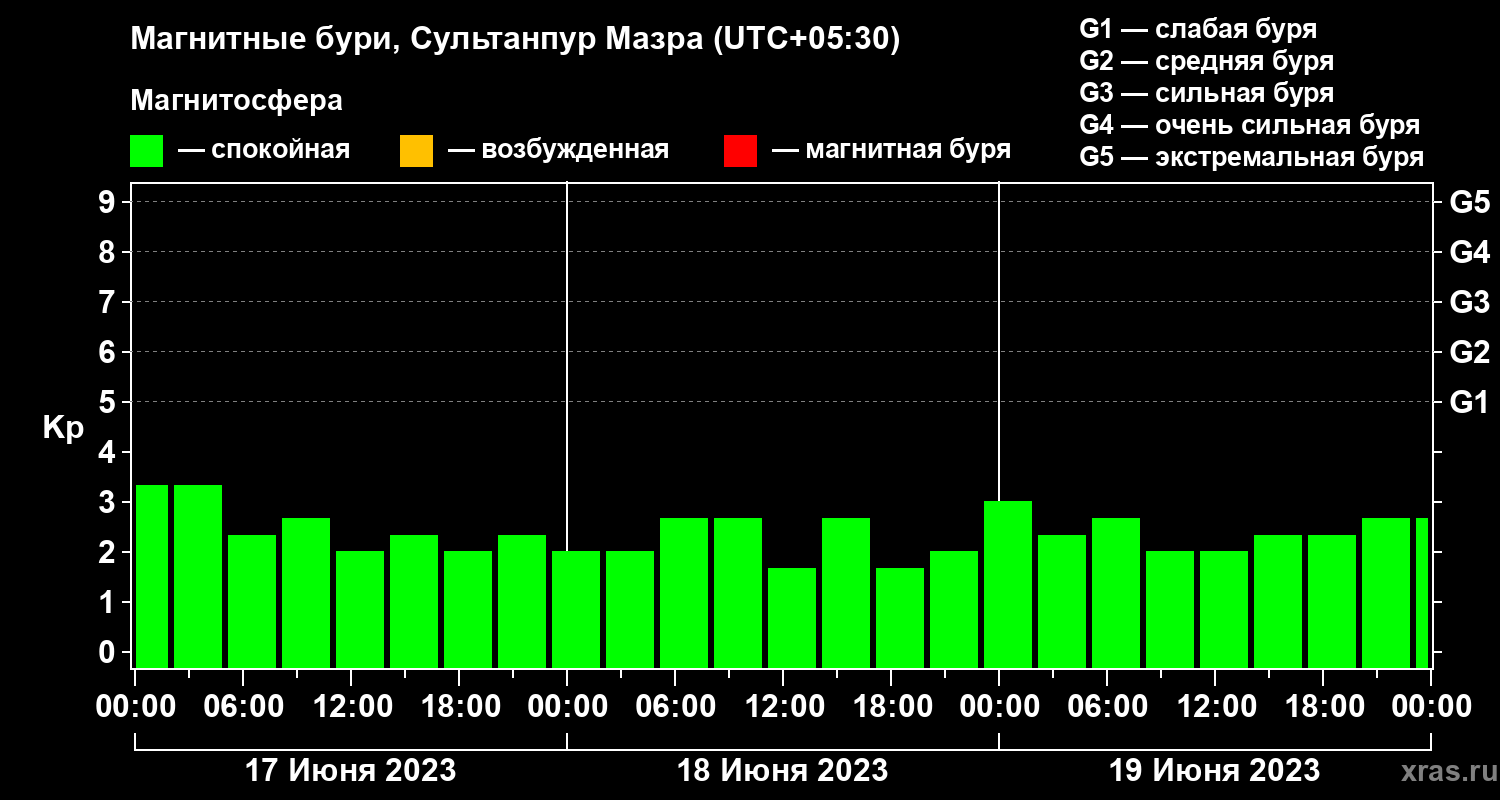Select the 'G1 — слабая буря' description
The width and height of the screenshot is (1500, 800).
1198,29
